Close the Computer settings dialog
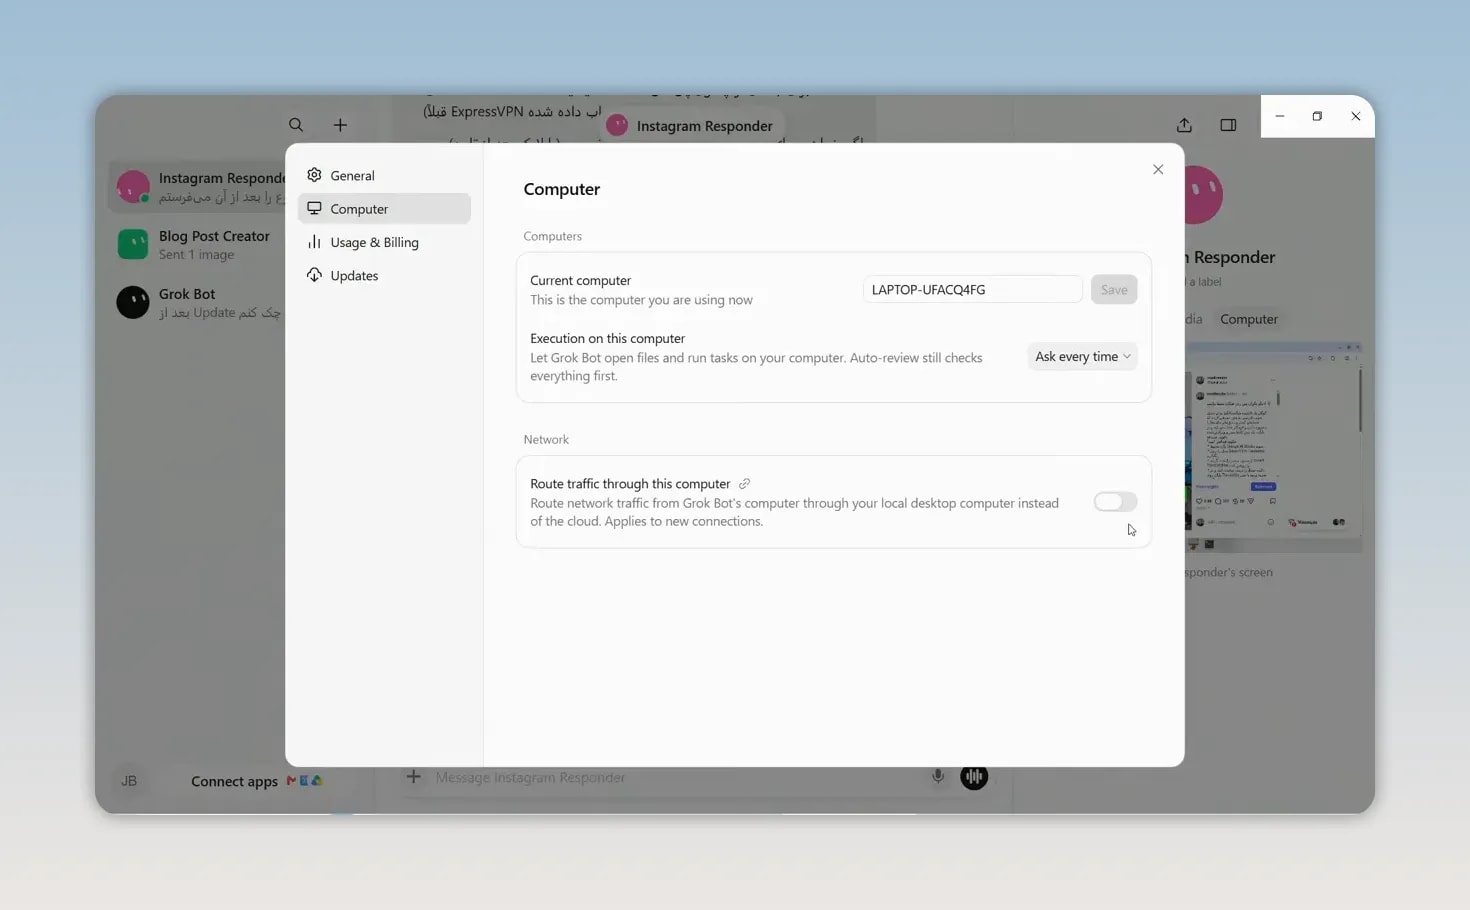This screenshot has width=1470, height=910. pyautogui.click(x=1158, y=169)
